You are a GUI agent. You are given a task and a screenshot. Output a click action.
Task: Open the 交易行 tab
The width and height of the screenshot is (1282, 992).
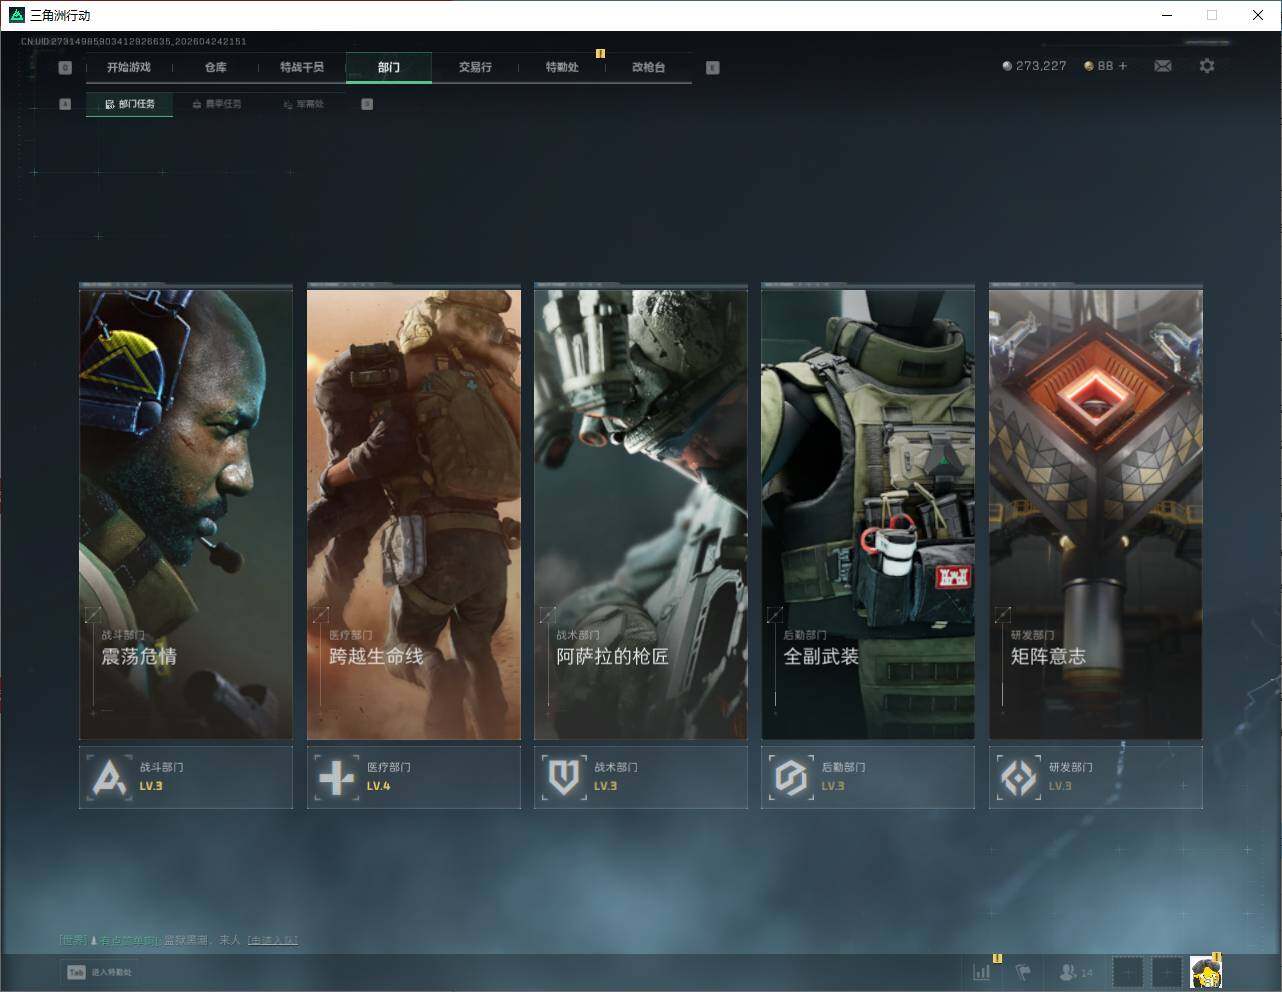[x=475, y=67]
